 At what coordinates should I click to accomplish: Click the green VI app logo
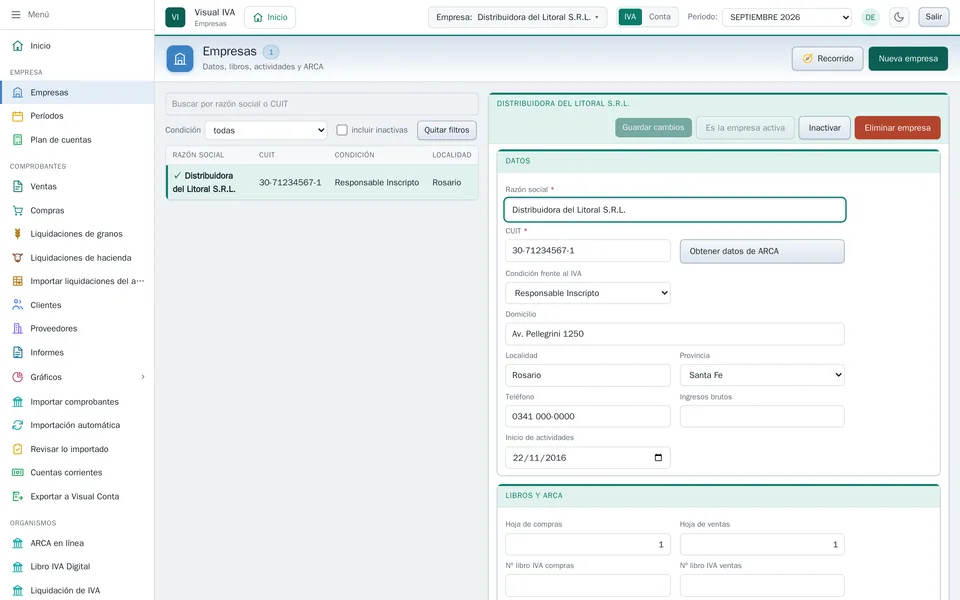[175, 17]
